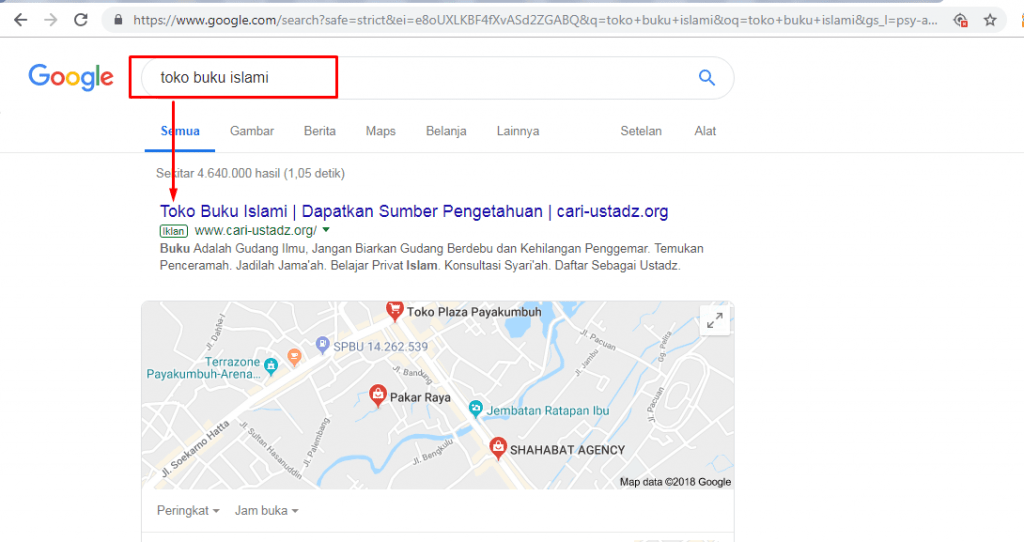The width and height of the screenshot is (1024, 542).
Task: Open the Semua results tab
Action: [180, 131]
